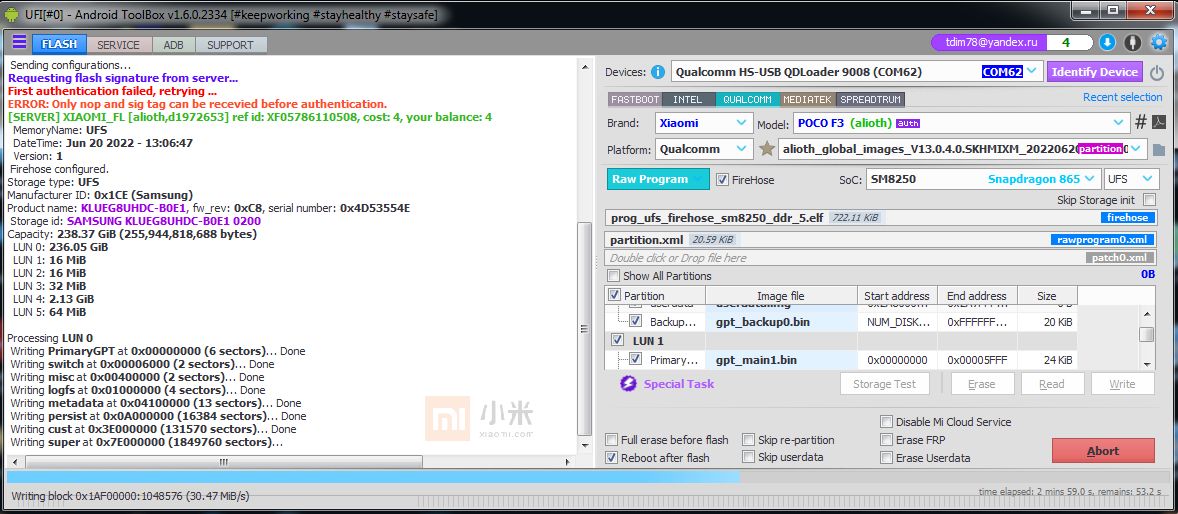Open the hamburger menu icon

pyautogui.click(x=19, y=42)
